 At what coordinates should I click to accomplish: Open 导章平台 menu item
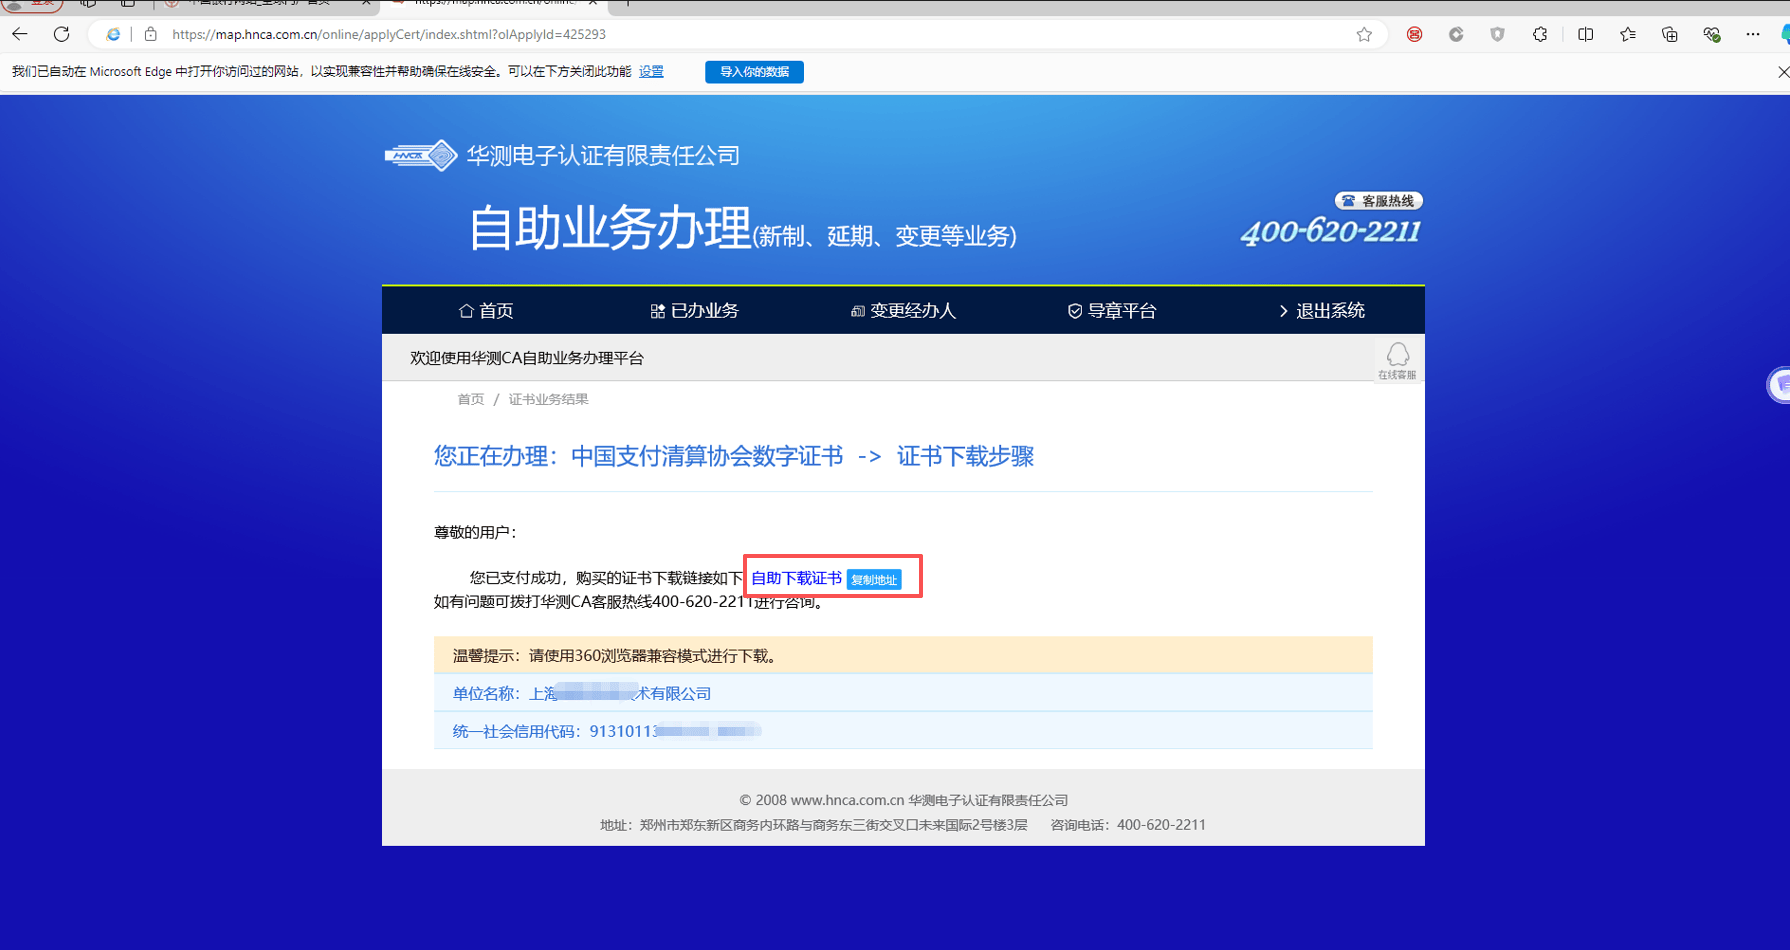click(1112, 311)
